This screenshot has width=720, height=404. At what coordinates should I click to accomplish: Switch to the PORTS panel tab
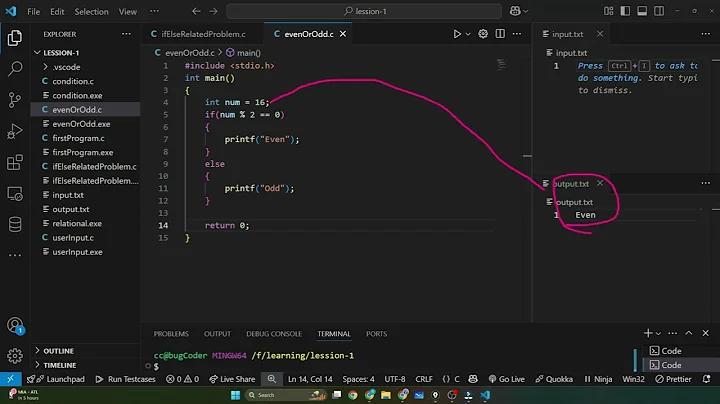[377, 334]
